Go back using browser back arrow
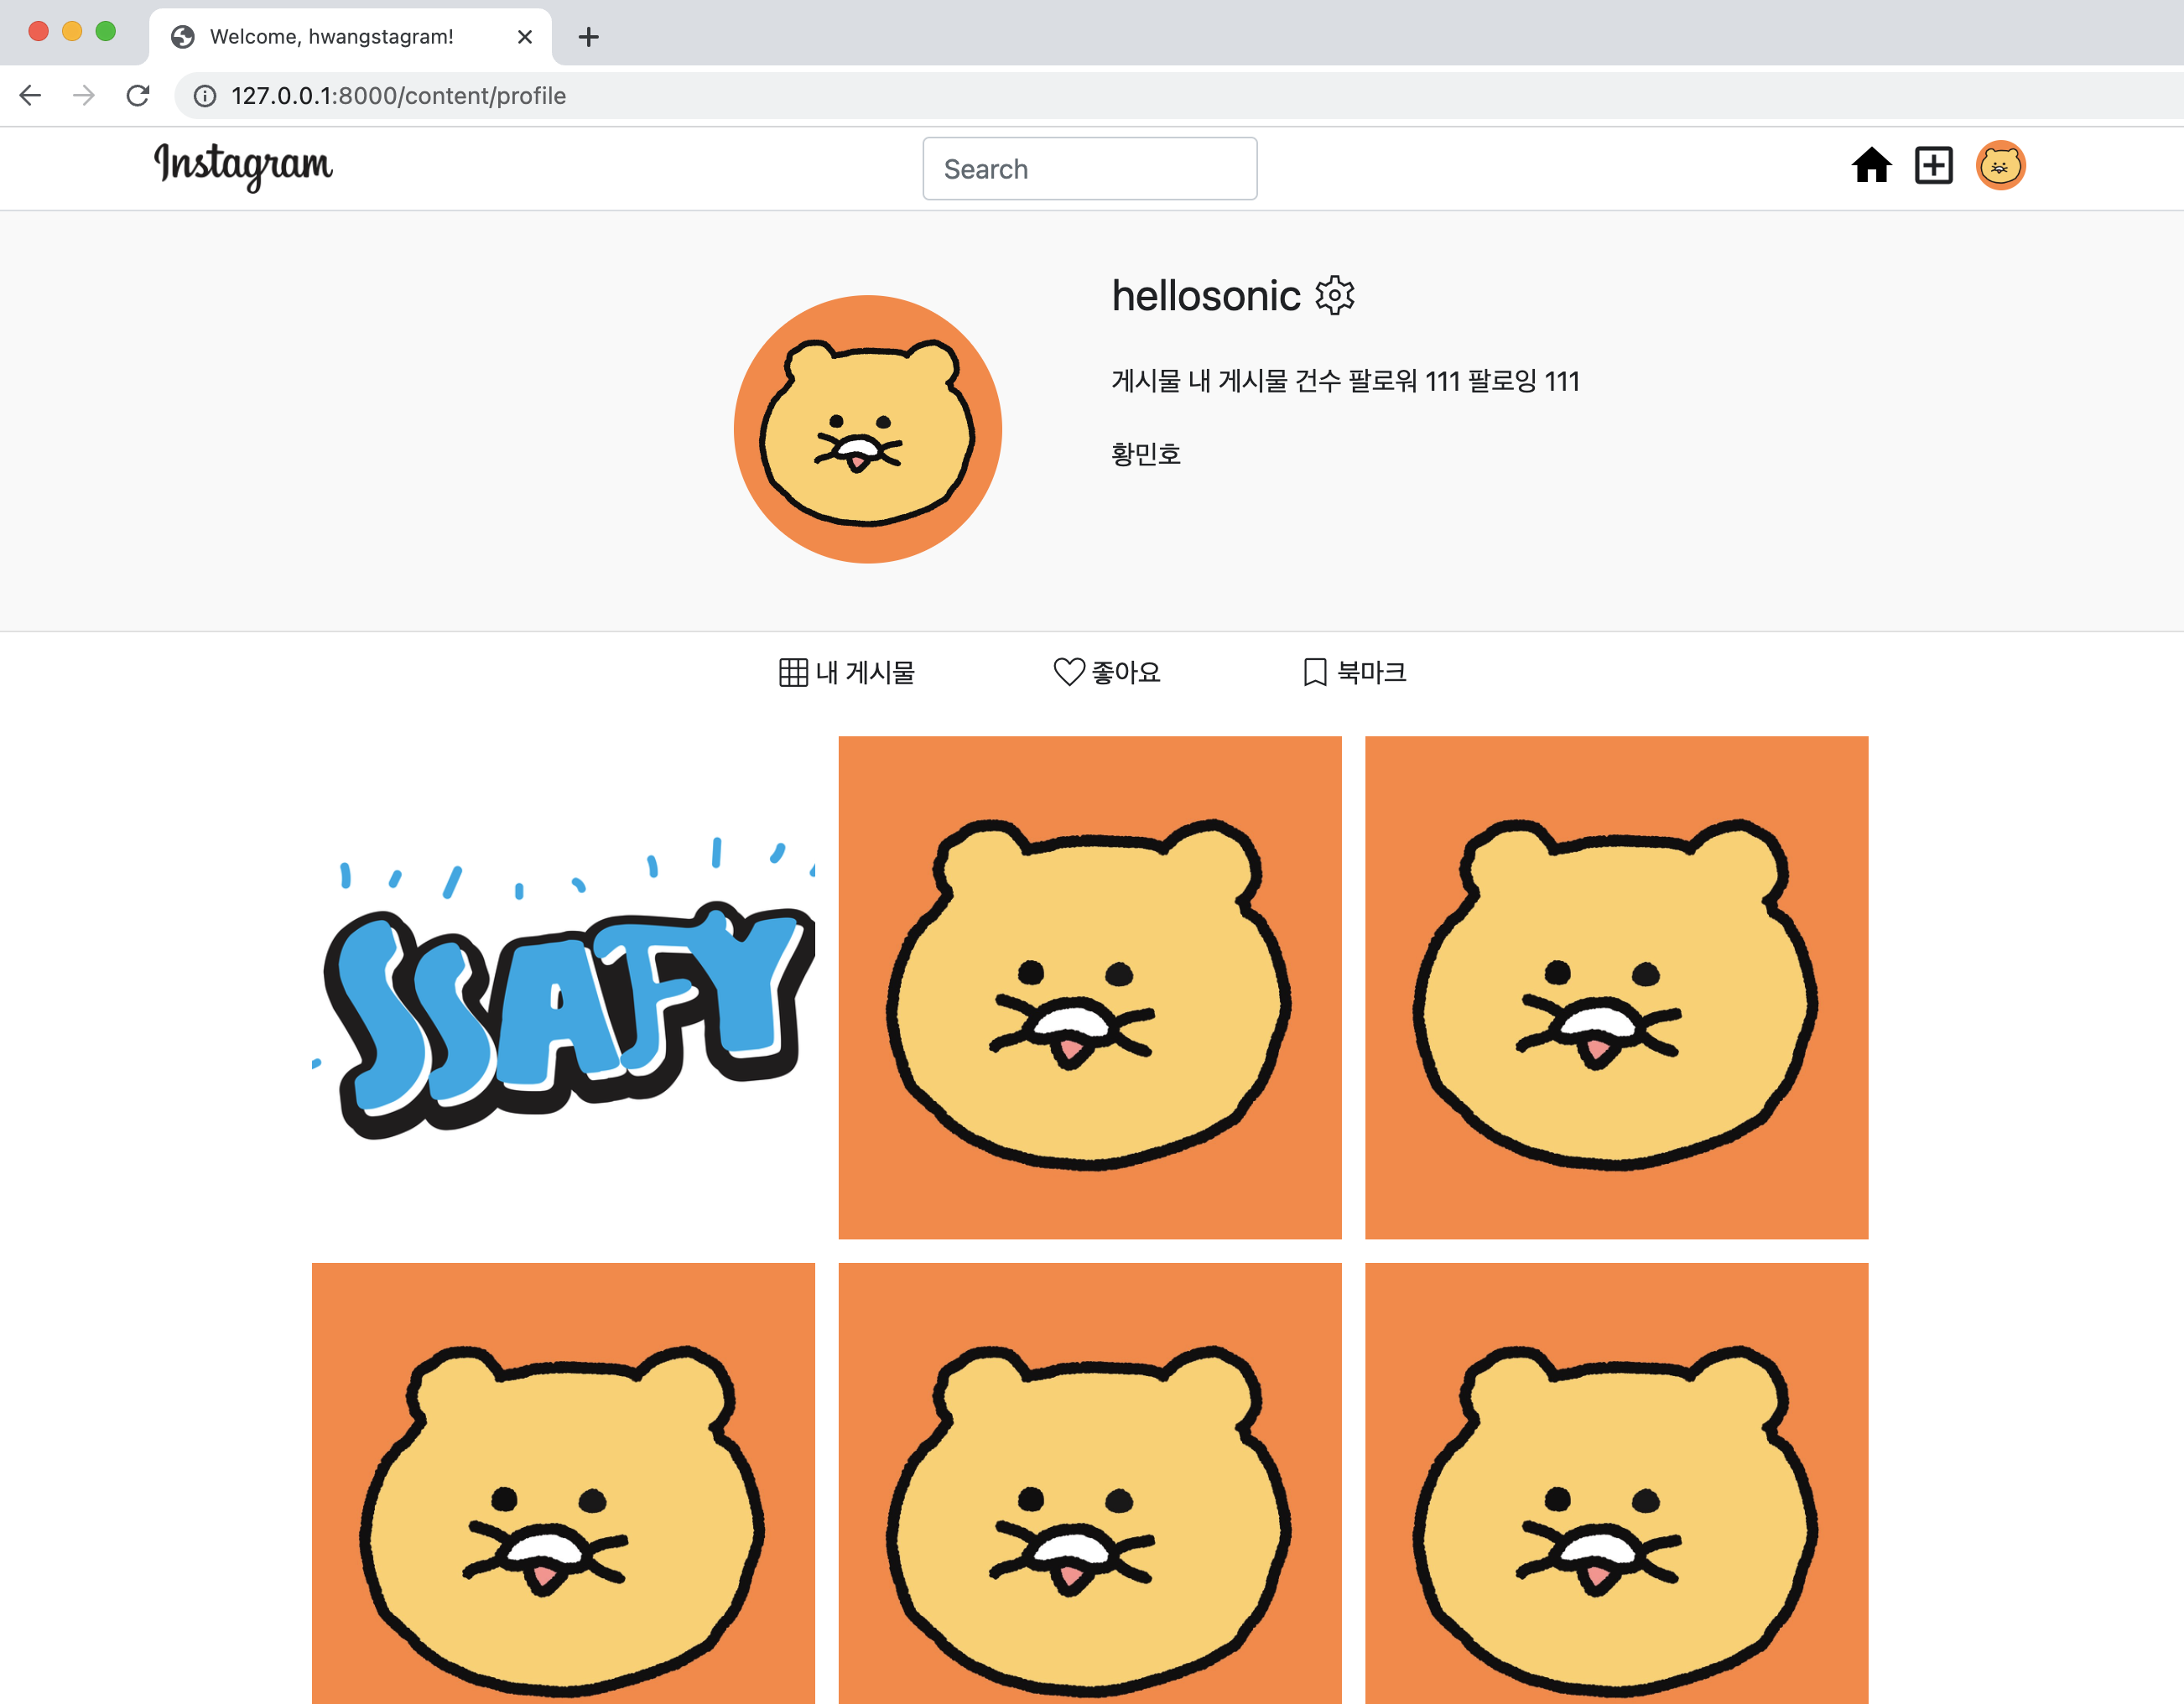Screen dimensions: 2184x1704 31,96
